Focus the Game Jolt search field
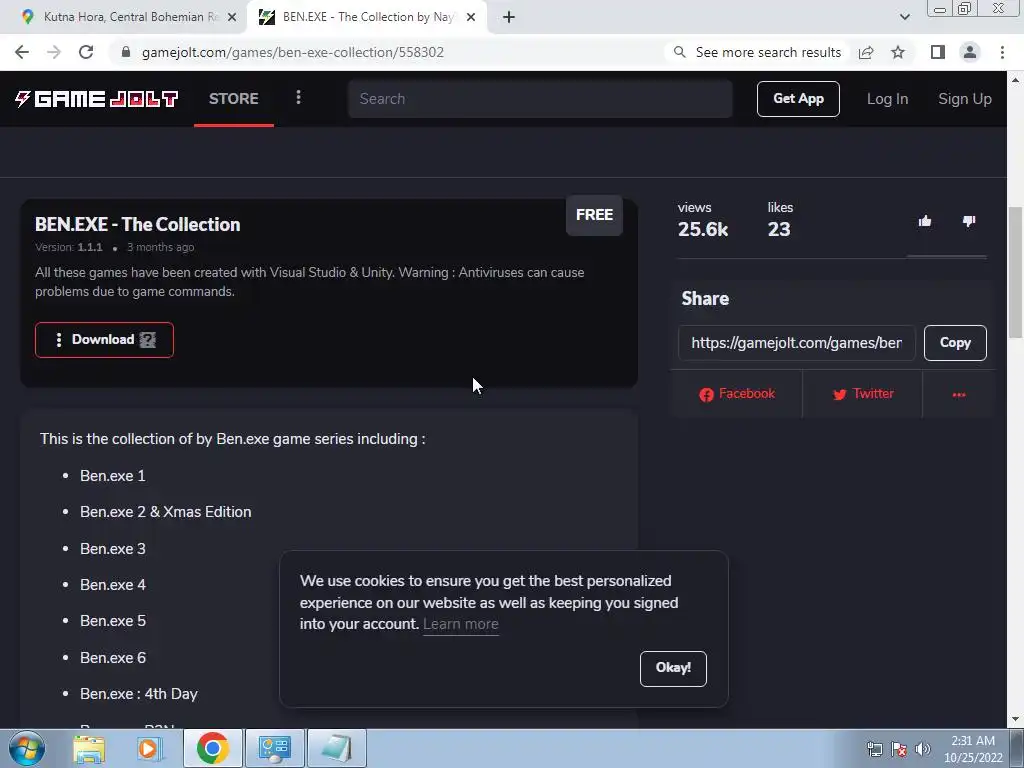The image size is (1024, 768). click(540, 99)
